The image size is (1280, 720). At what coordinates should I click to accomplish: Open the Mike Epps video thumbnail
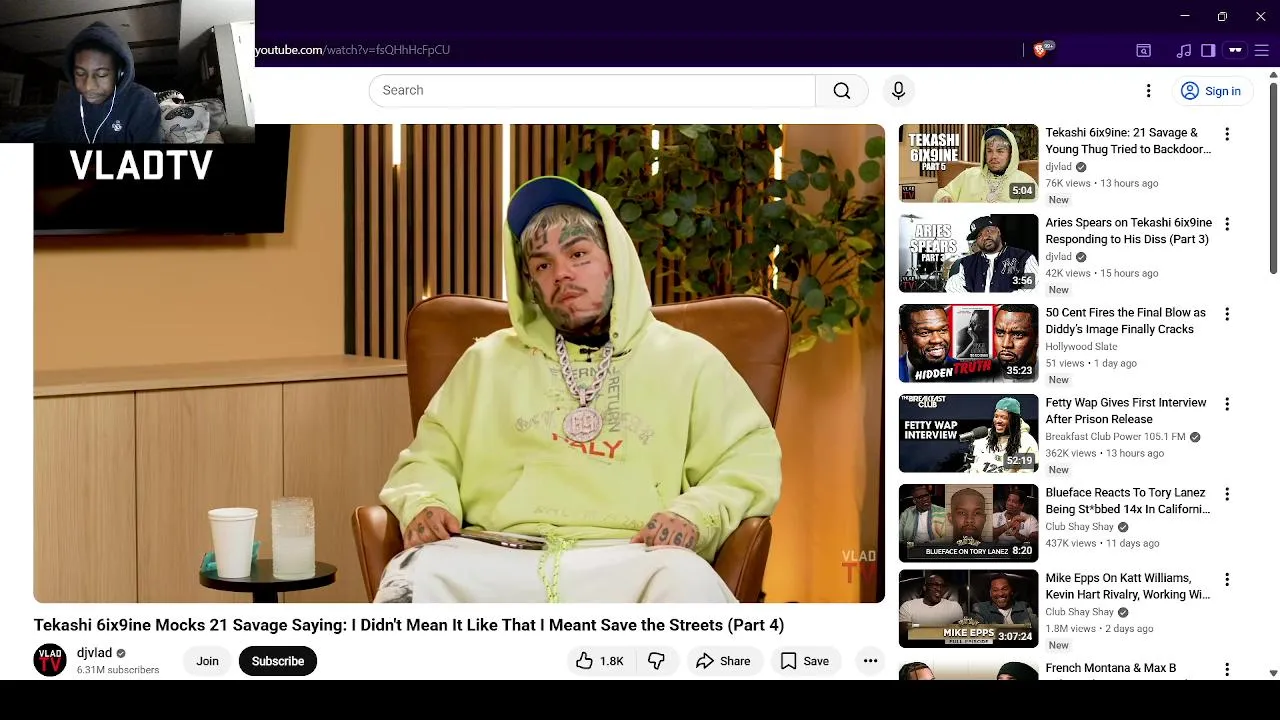coord(968,609)
